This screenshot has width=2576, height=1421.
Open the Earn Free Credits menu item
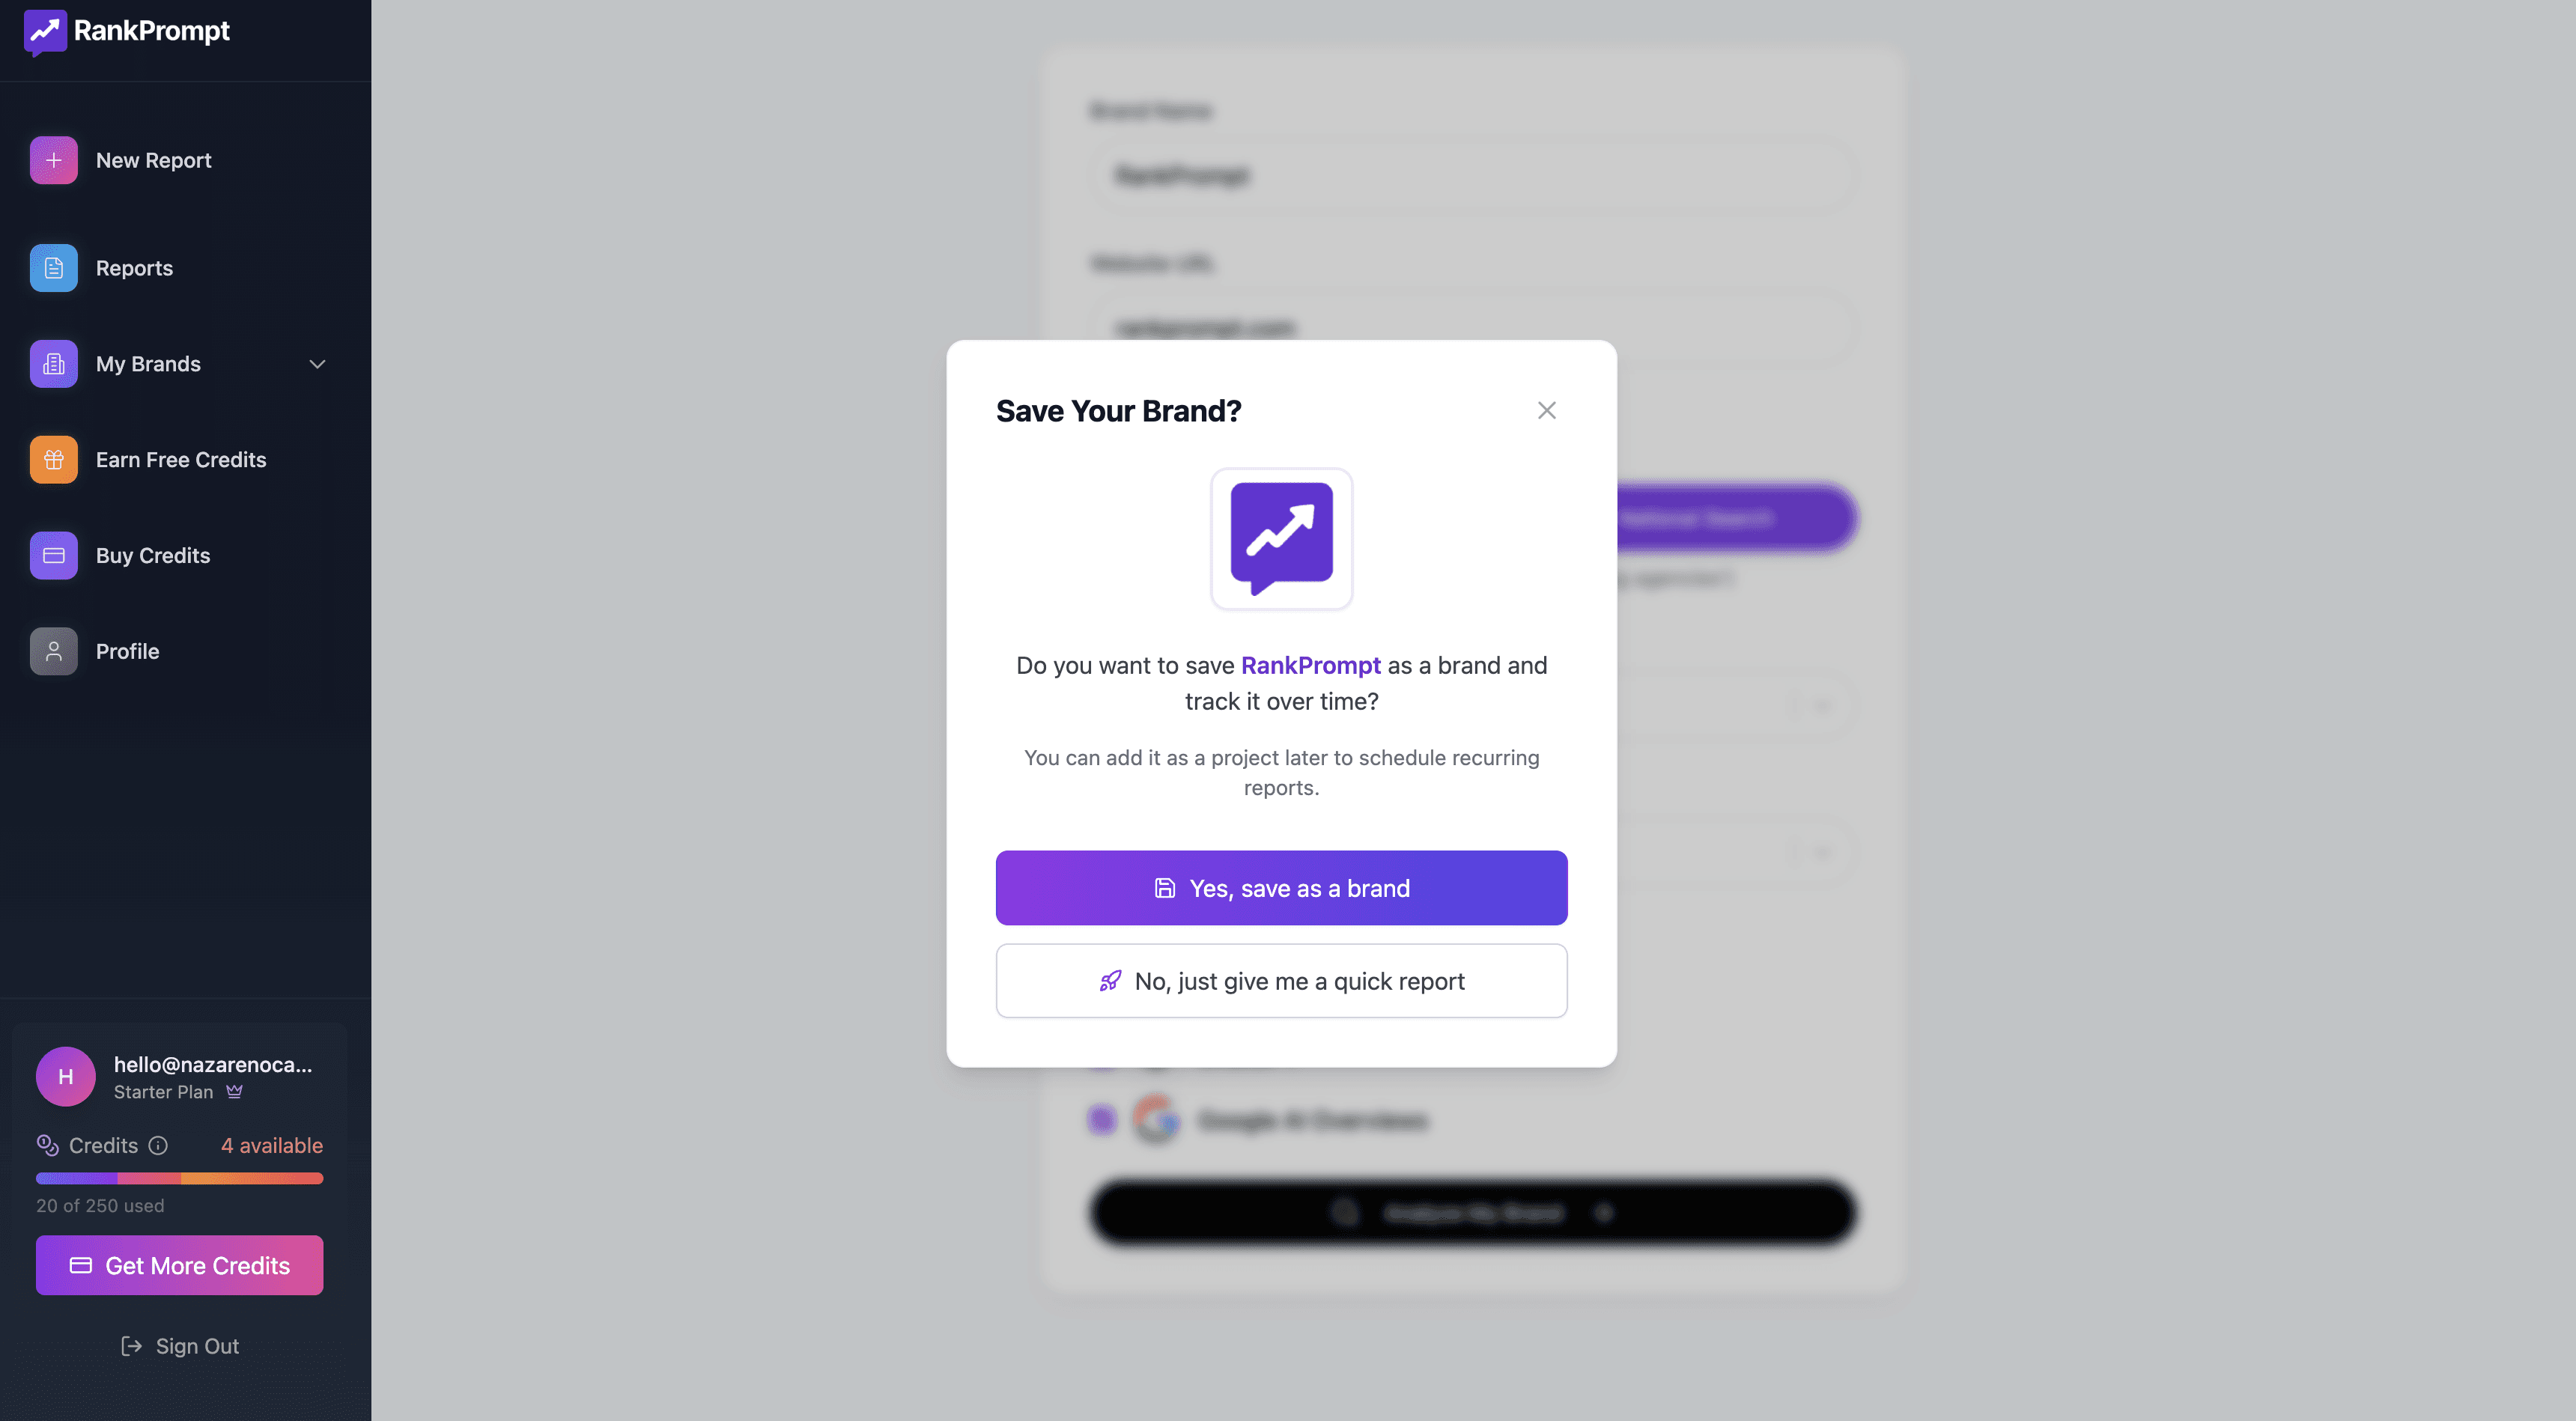click(x=181, y=460)
